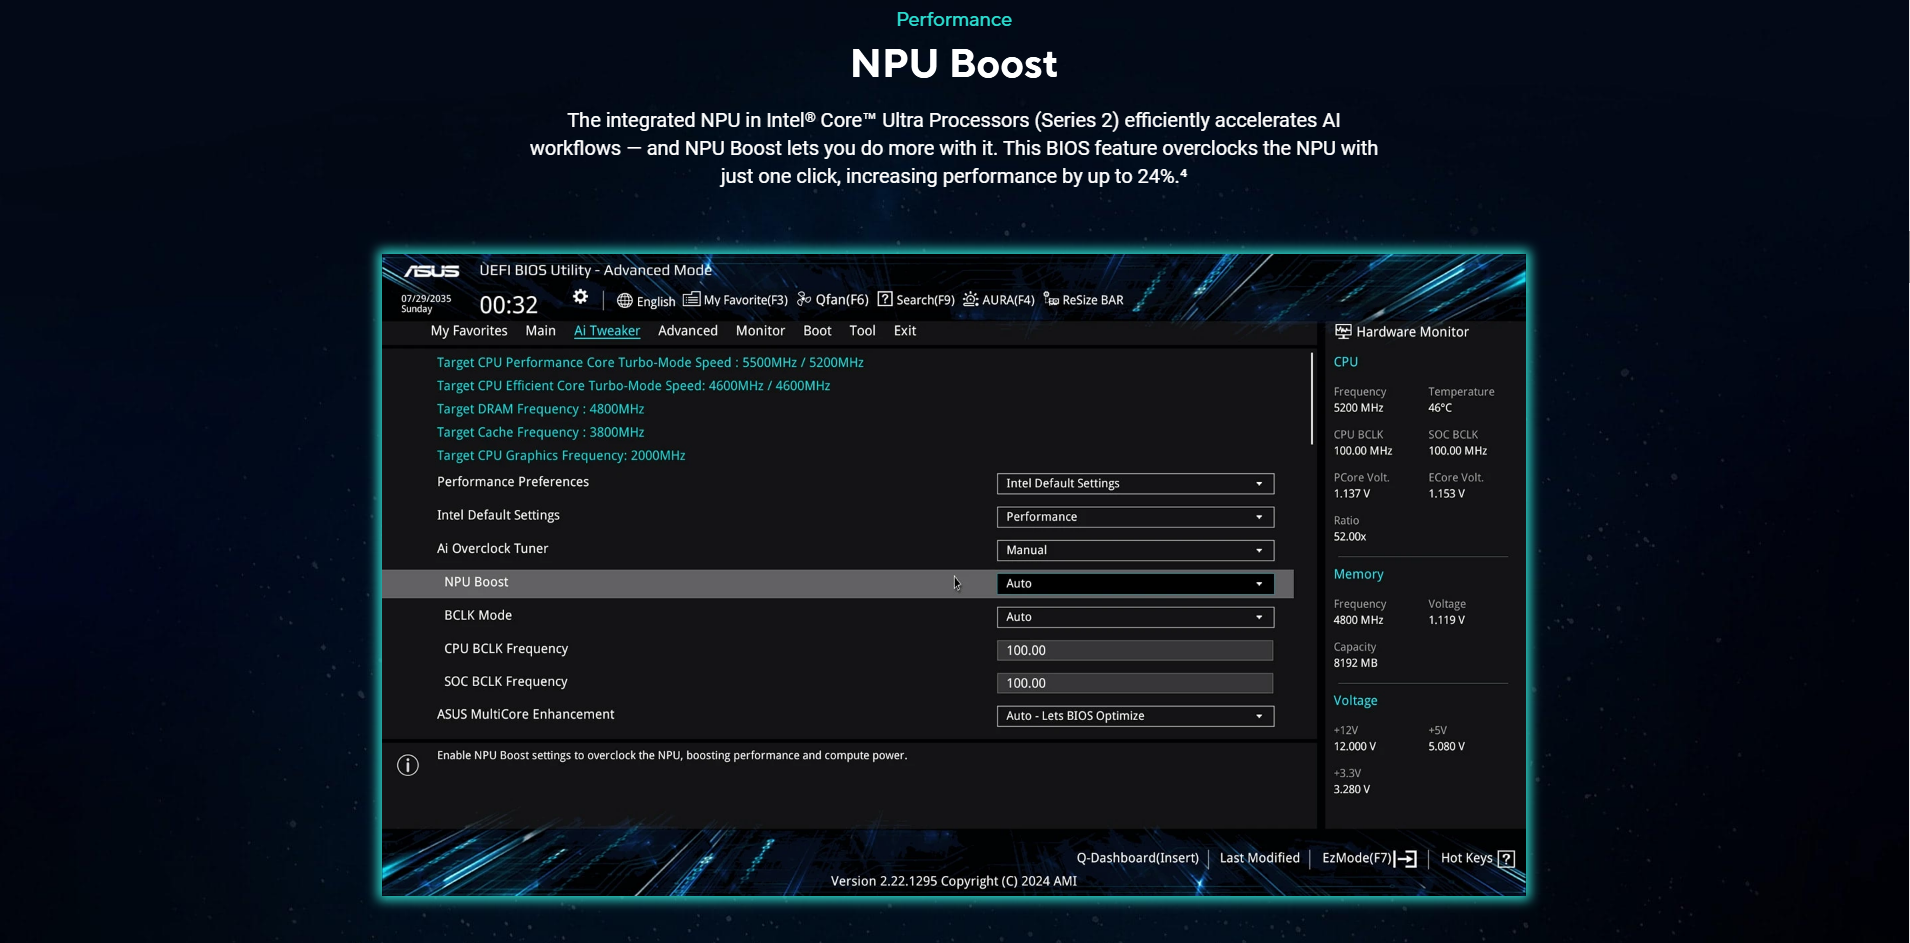Click the 07/29/2035 date text

(x=426, y=299)
